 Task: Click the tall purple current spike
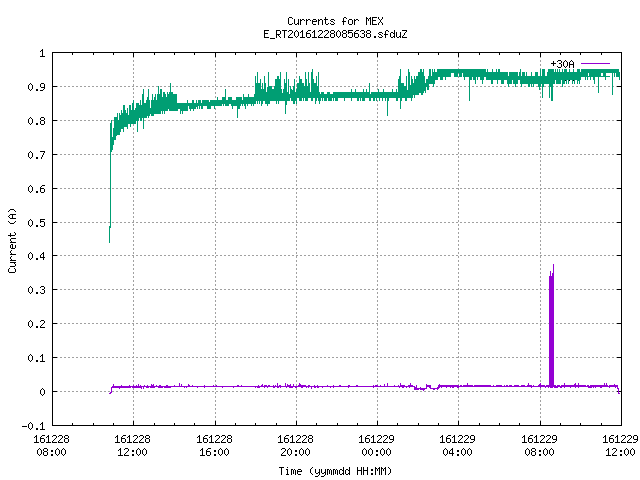coord(551,327)
